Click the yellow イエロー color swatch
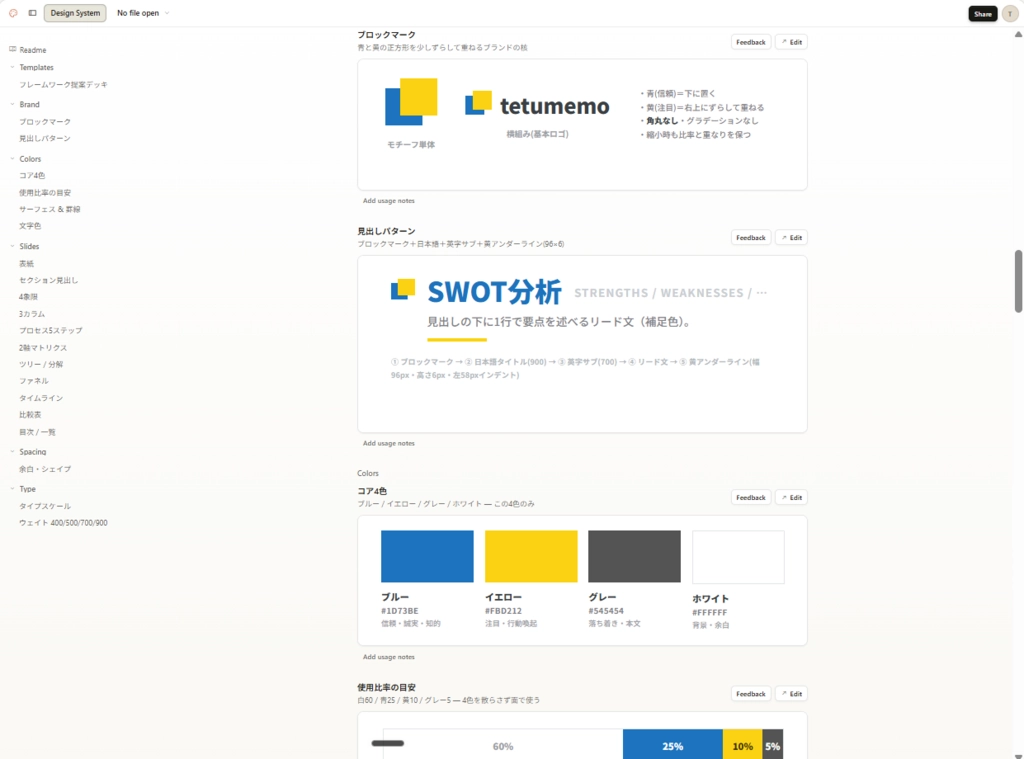Screen dimensions: 1024x759 (531, 556)
